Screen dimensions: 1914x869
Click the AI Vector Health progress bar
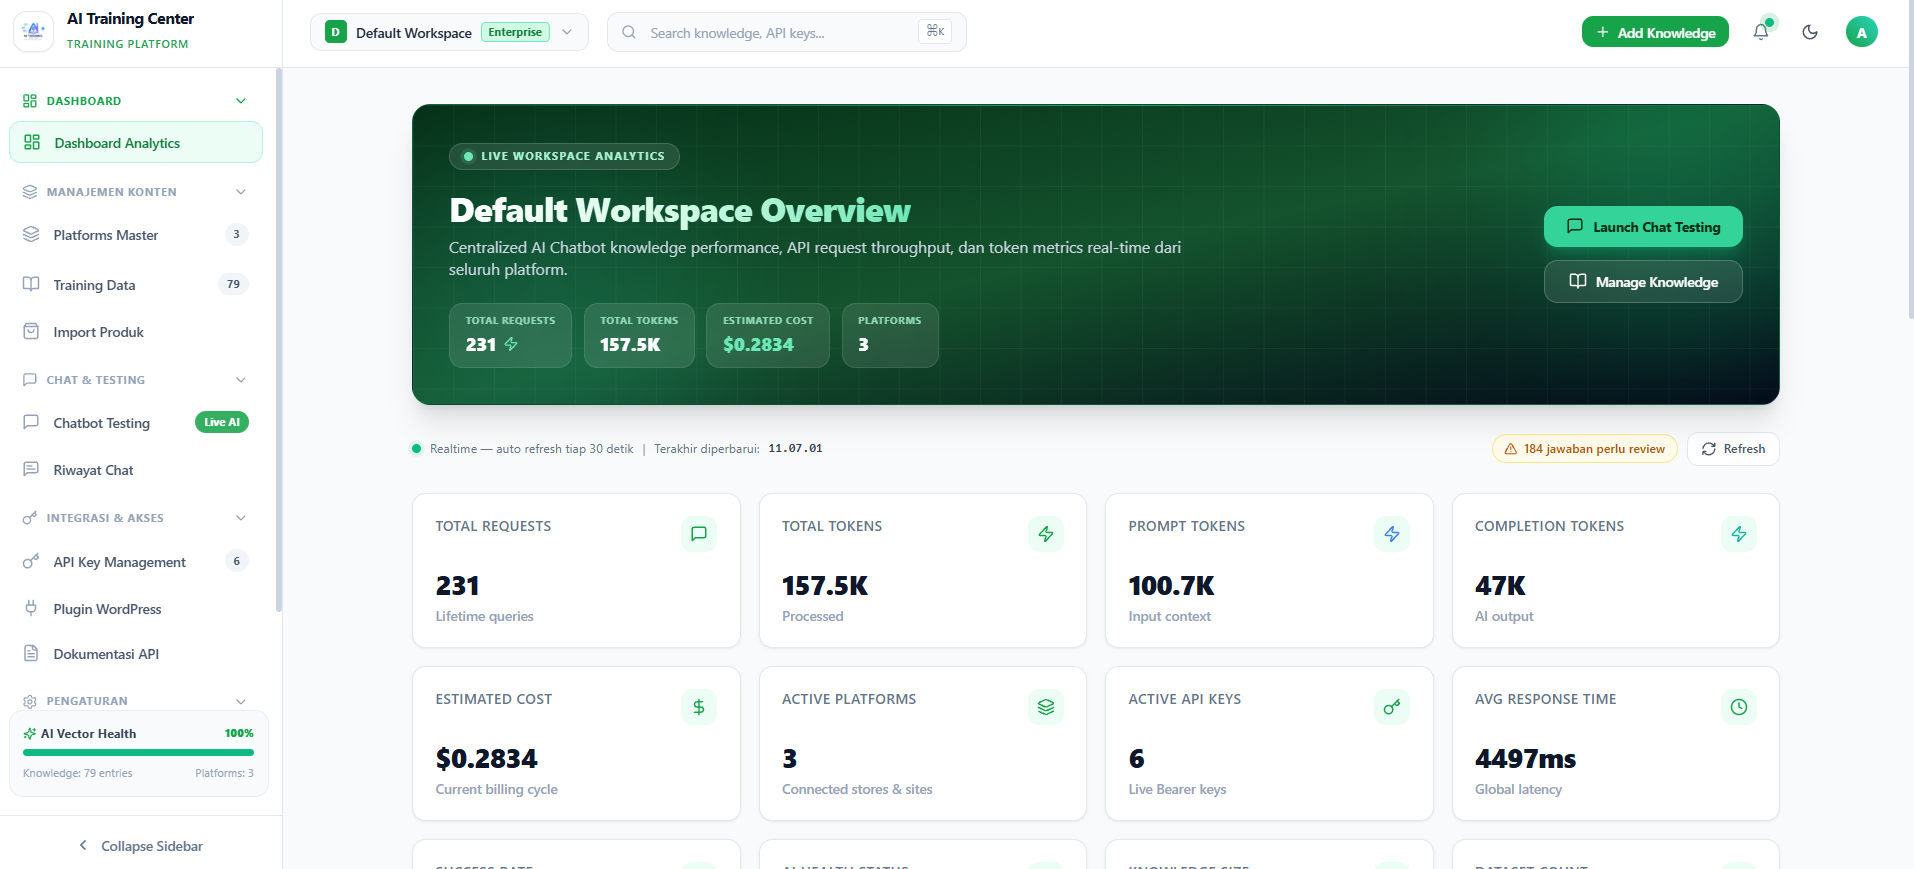click(x=138, y=752)
